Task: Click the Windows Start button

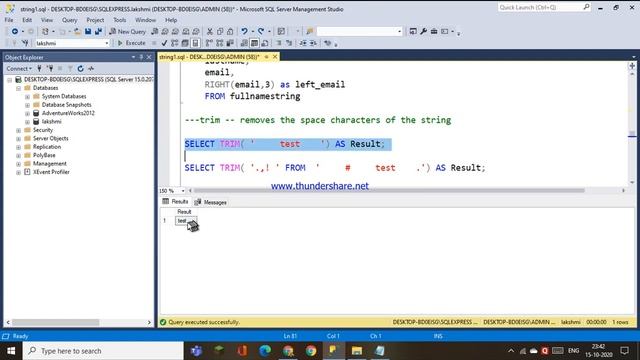Action: (11, 351)
